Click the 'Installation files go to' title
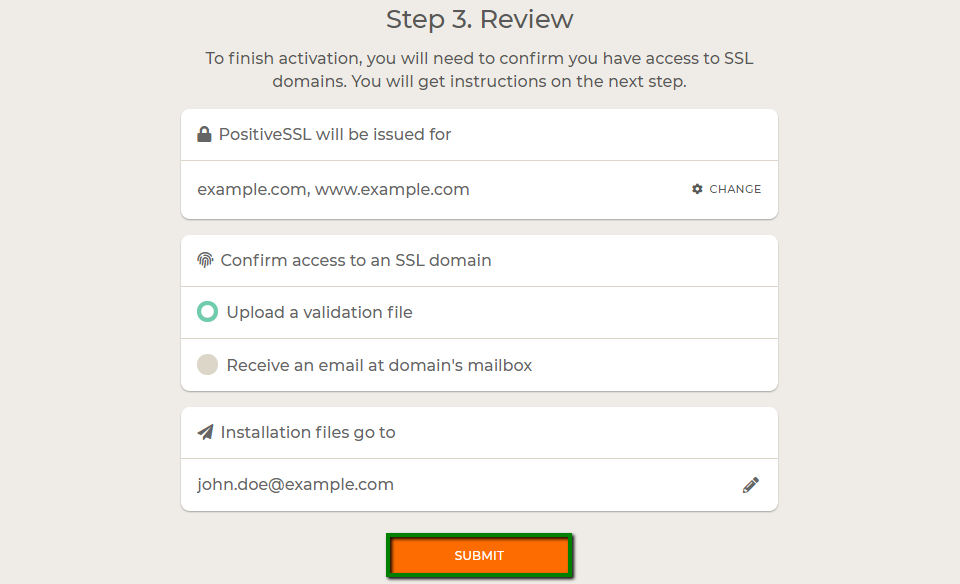The image size is (960, 584). tap(308, 432)
